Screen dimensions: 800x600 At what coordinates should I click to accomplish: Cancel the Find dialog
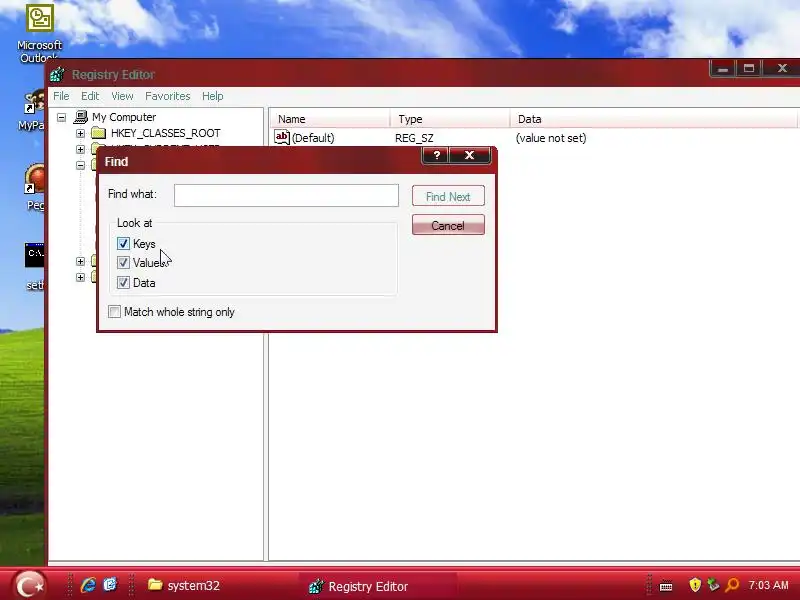coord(448,225)
